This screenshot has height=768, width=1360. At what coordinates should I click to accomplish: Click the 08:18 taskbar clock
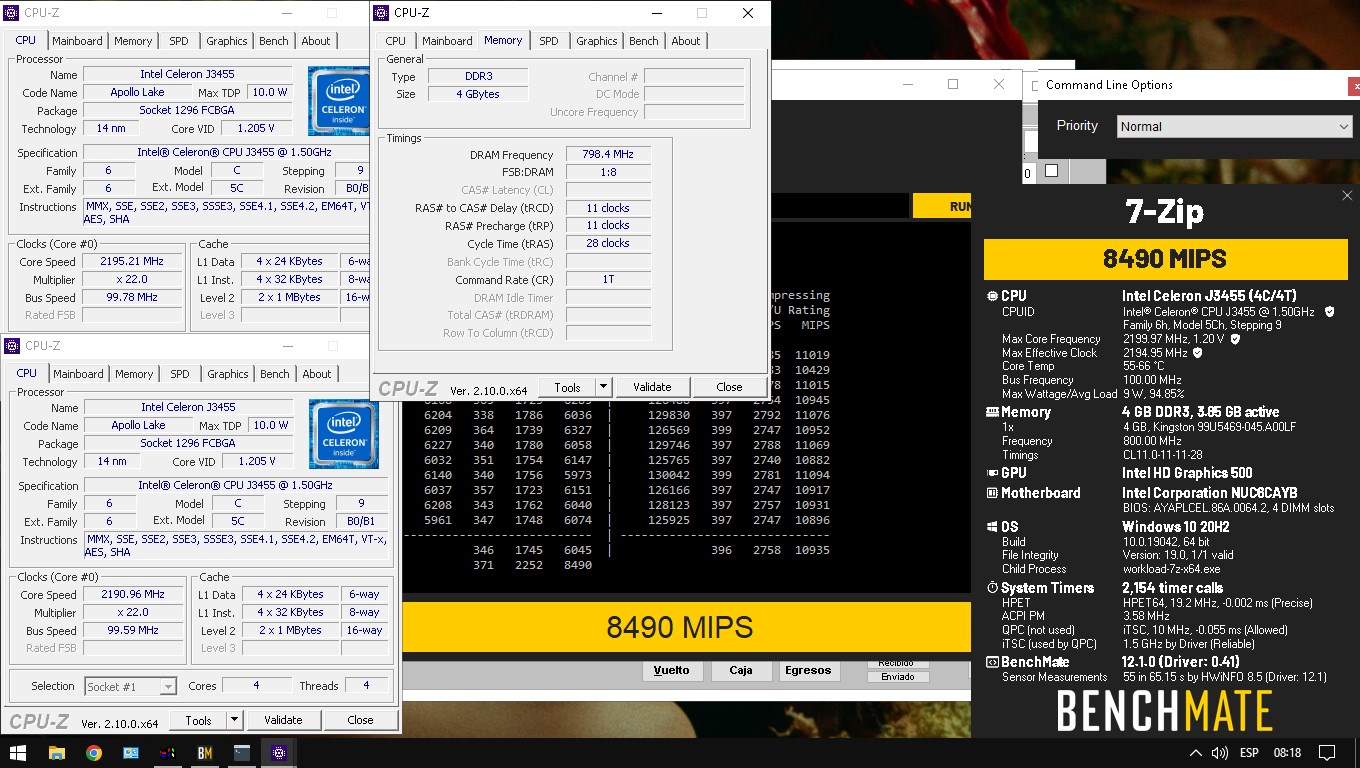1288,752
